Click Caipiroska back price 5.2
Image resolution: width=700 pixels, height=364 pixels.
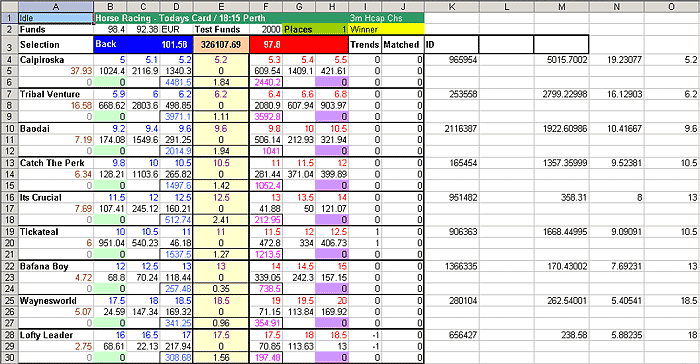pos(176,60)
